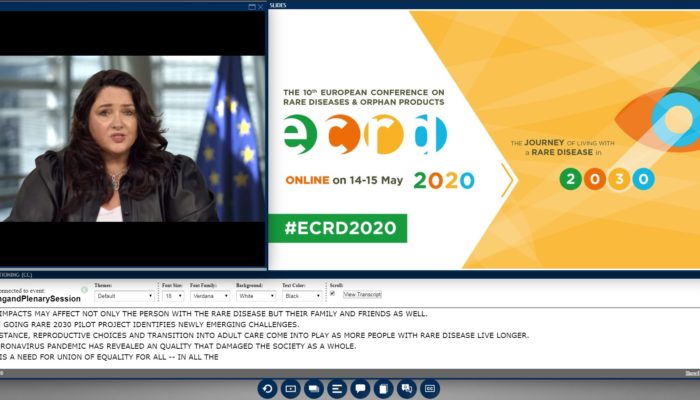Viewport: 700px width, 400px height.
Task: Toggle the CC closed captioning icon
Action: pos(429,389)
